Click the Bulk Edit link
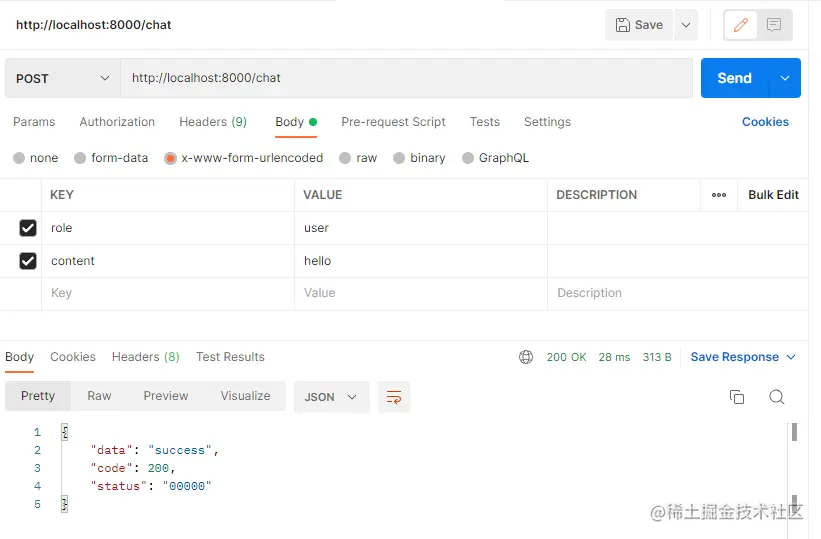 click(773, 195)
